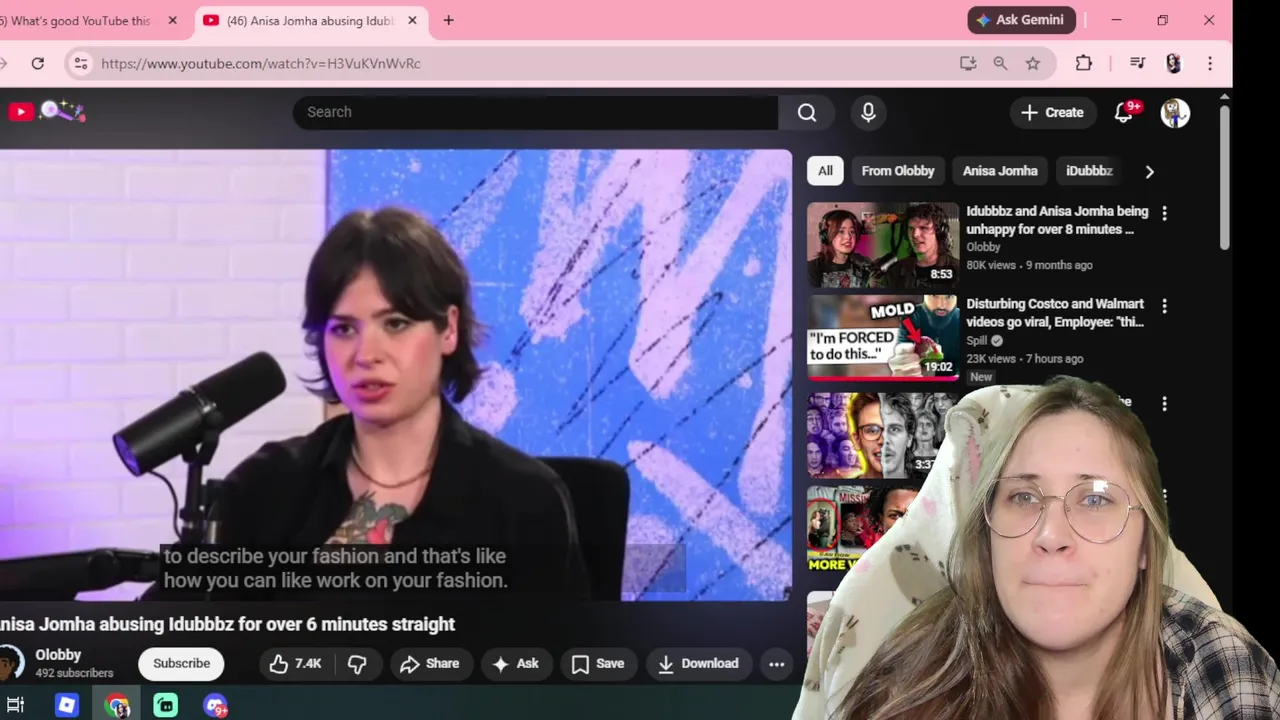Open Streamlabs from the taskbar
The image size is (1280, 720).
[166, 705]
